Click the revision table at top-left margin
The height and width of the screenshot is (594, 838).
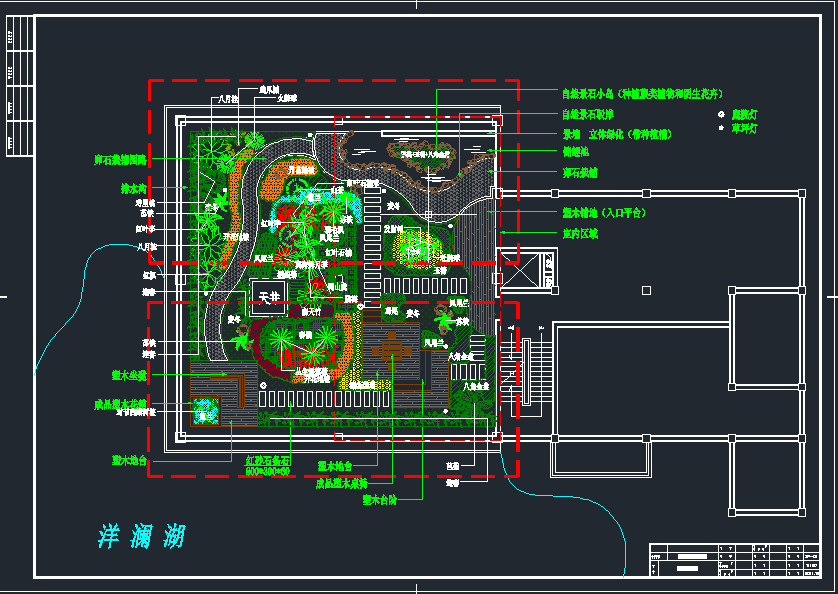[20, 86]
